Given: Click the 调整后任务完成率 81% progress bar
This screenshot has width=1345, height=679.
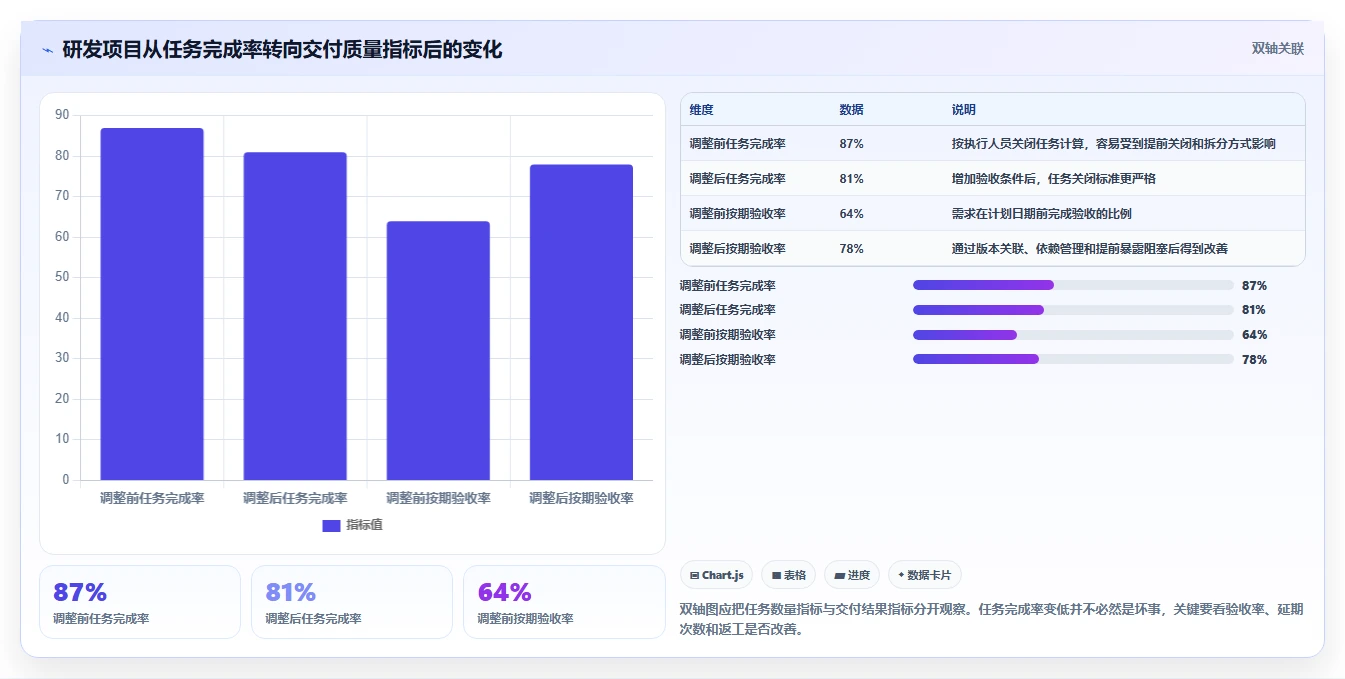Looking at the screenshot, I should [1073, 310].
